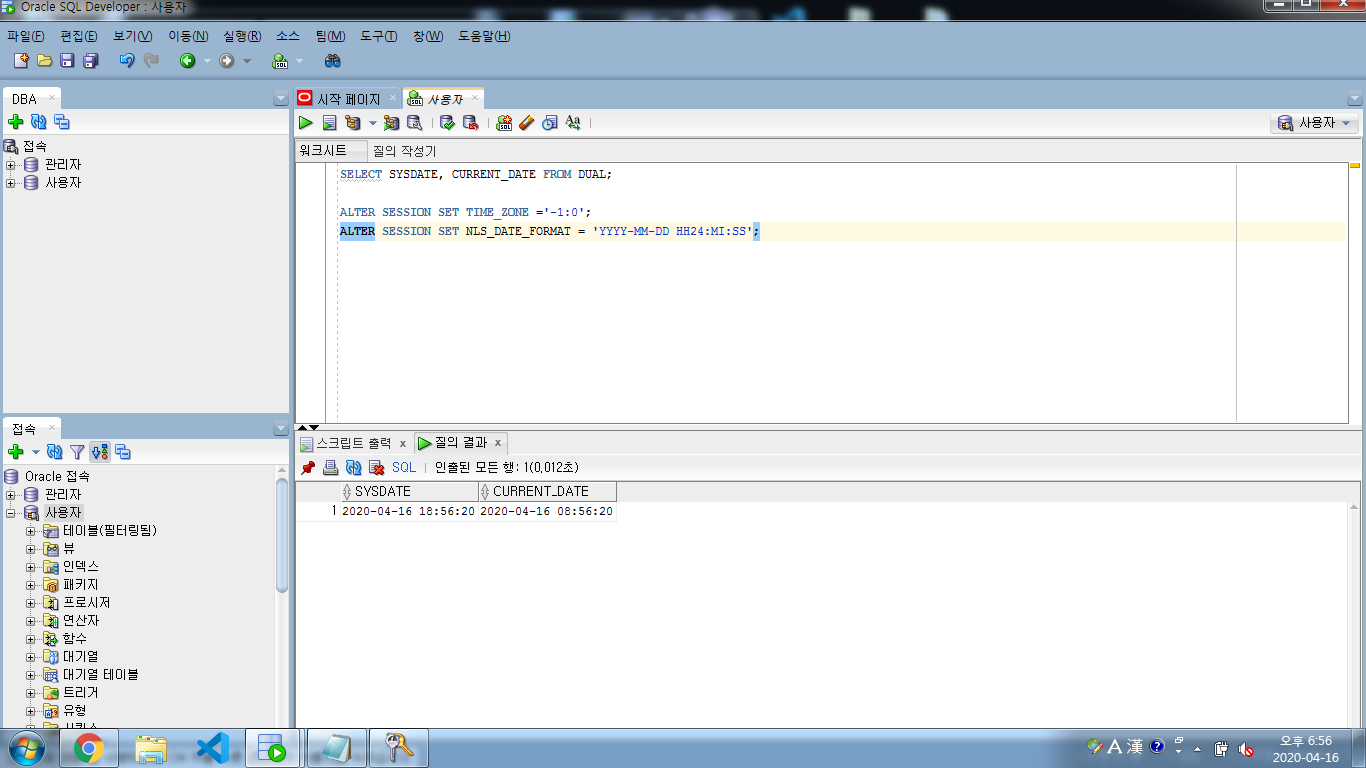The width and height of the screenshot is (1366, 768).
Task: Delete row icon with red X in results
Action: (377, 467)
